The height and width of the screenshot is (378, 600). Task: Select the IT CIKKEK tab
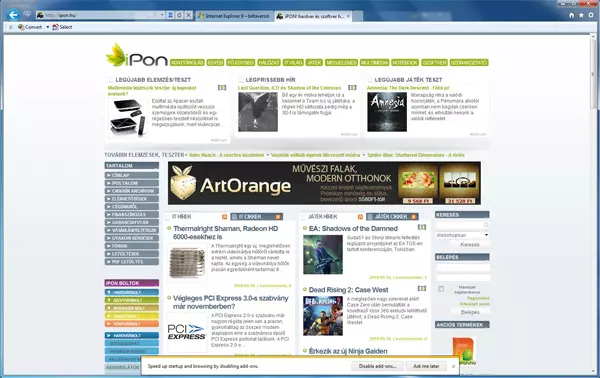[257, 217]
